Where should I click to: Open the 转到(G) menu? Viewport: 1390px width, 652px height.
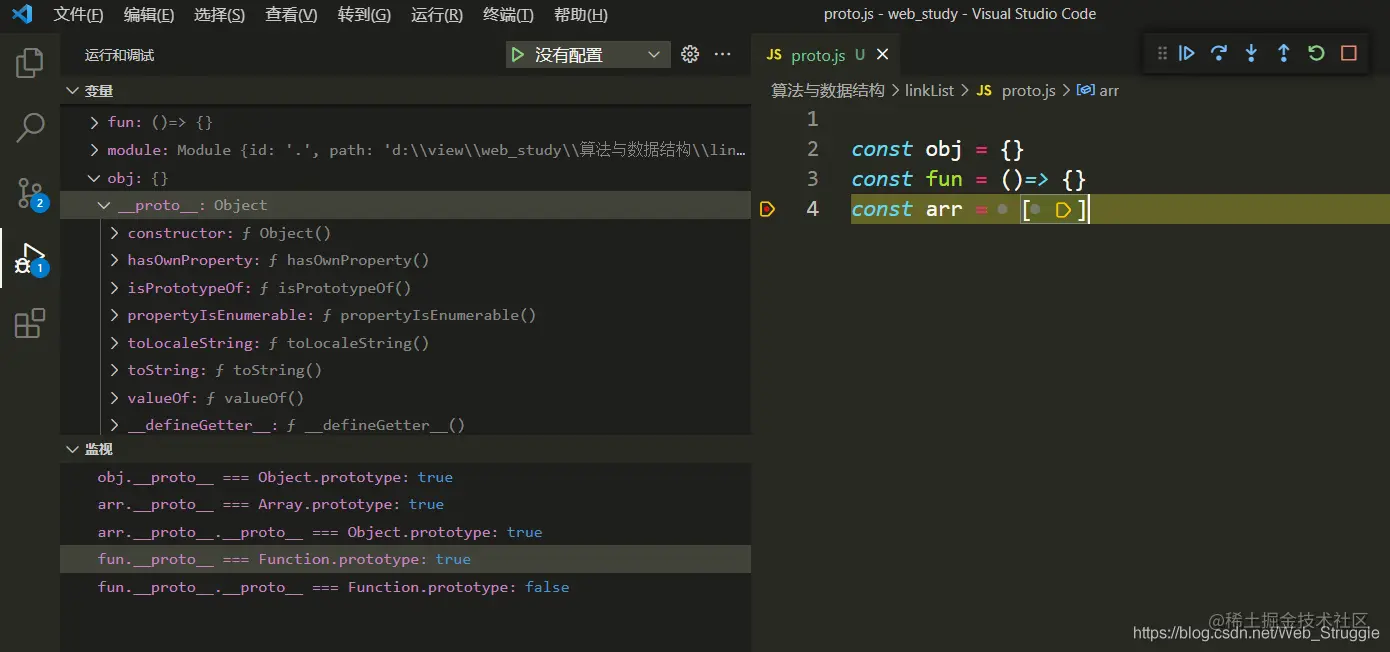click(364, 15)
